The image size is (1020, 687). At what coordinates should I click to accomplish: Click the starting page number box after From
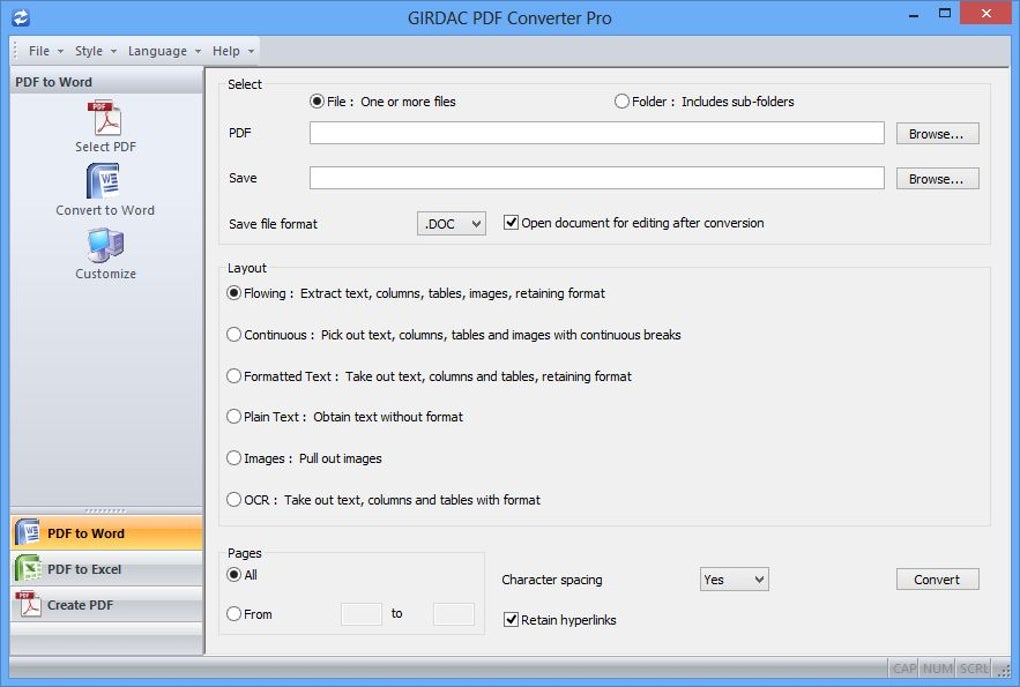tap(361, 613)
